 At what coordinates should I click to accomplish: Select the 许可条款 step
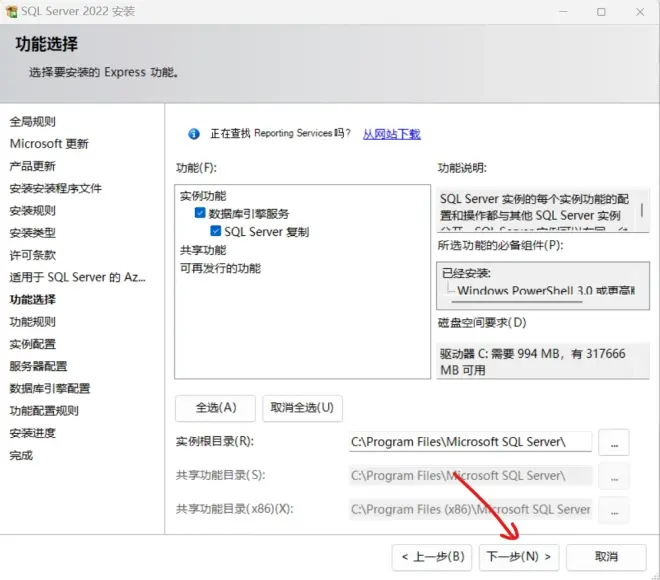(32, 255)
